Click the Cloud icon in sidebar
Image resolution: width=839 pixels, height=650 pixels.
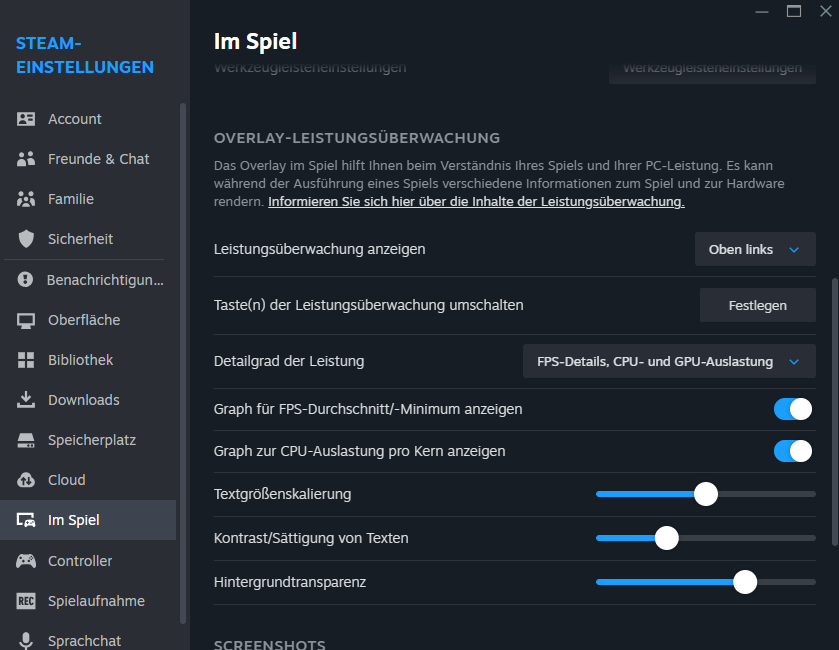[x=27, y=480]
